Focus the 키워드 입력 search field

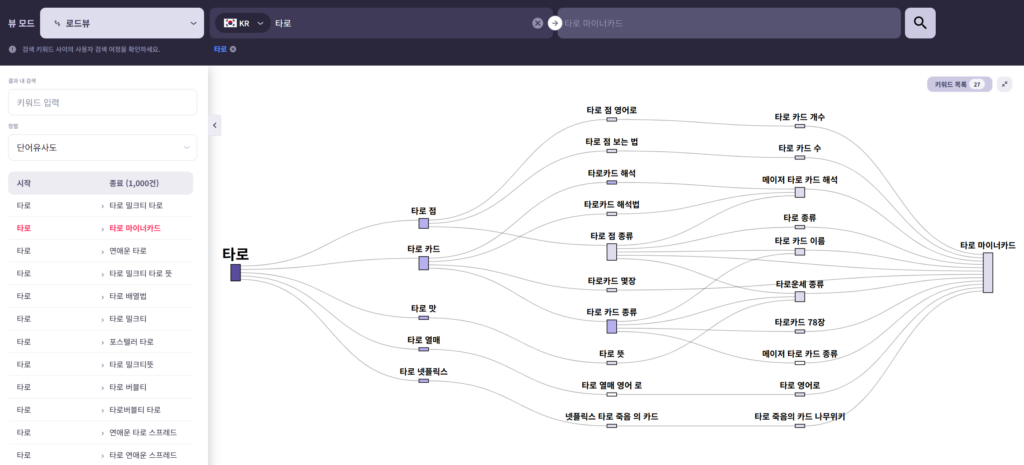pyautogui.click(x=102, y=102)
